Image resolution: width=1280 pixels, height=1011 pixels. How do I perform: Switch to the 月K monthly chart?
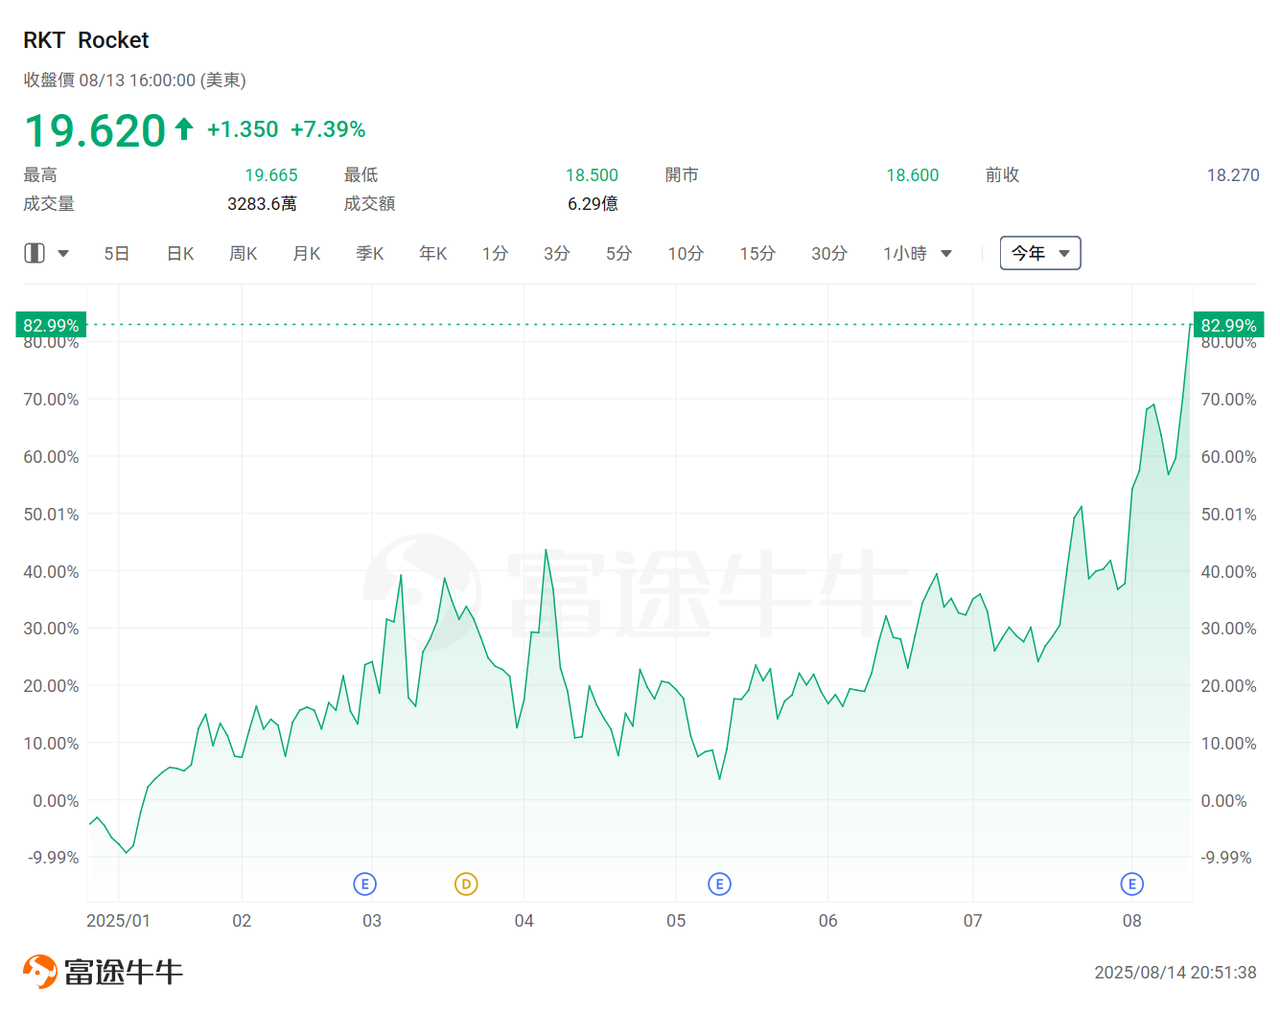(x=306, y=253)
